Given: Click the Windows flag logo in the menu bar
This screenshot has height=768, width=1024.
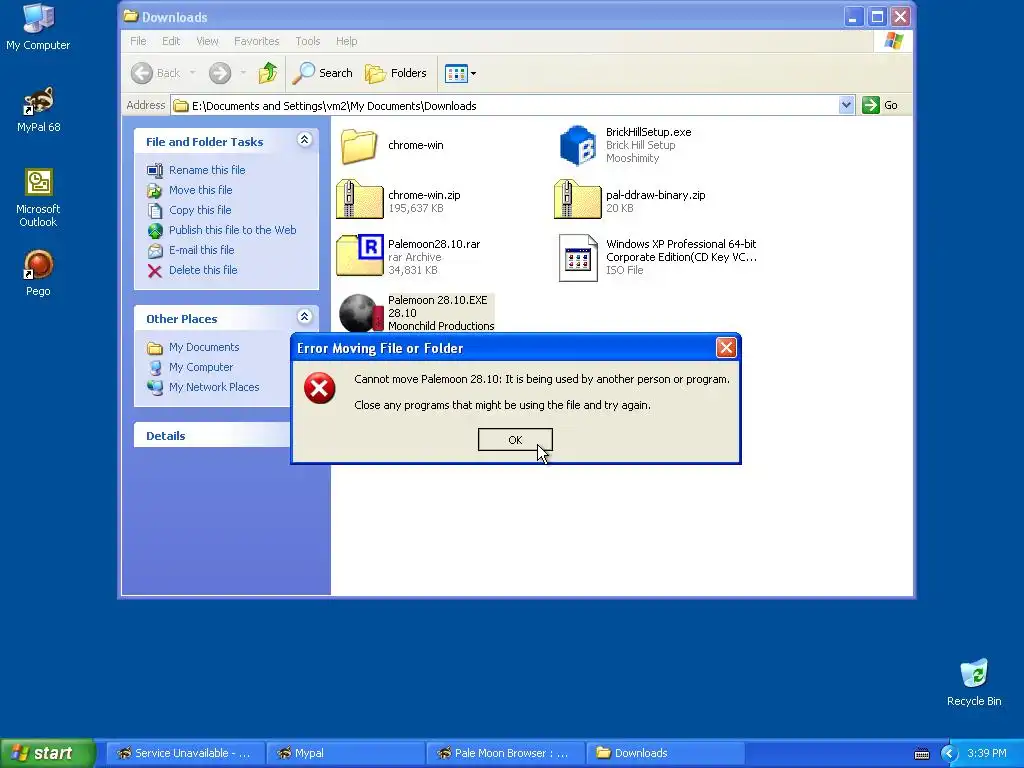Looking at the screenshot, I should (x=893, y=41).
